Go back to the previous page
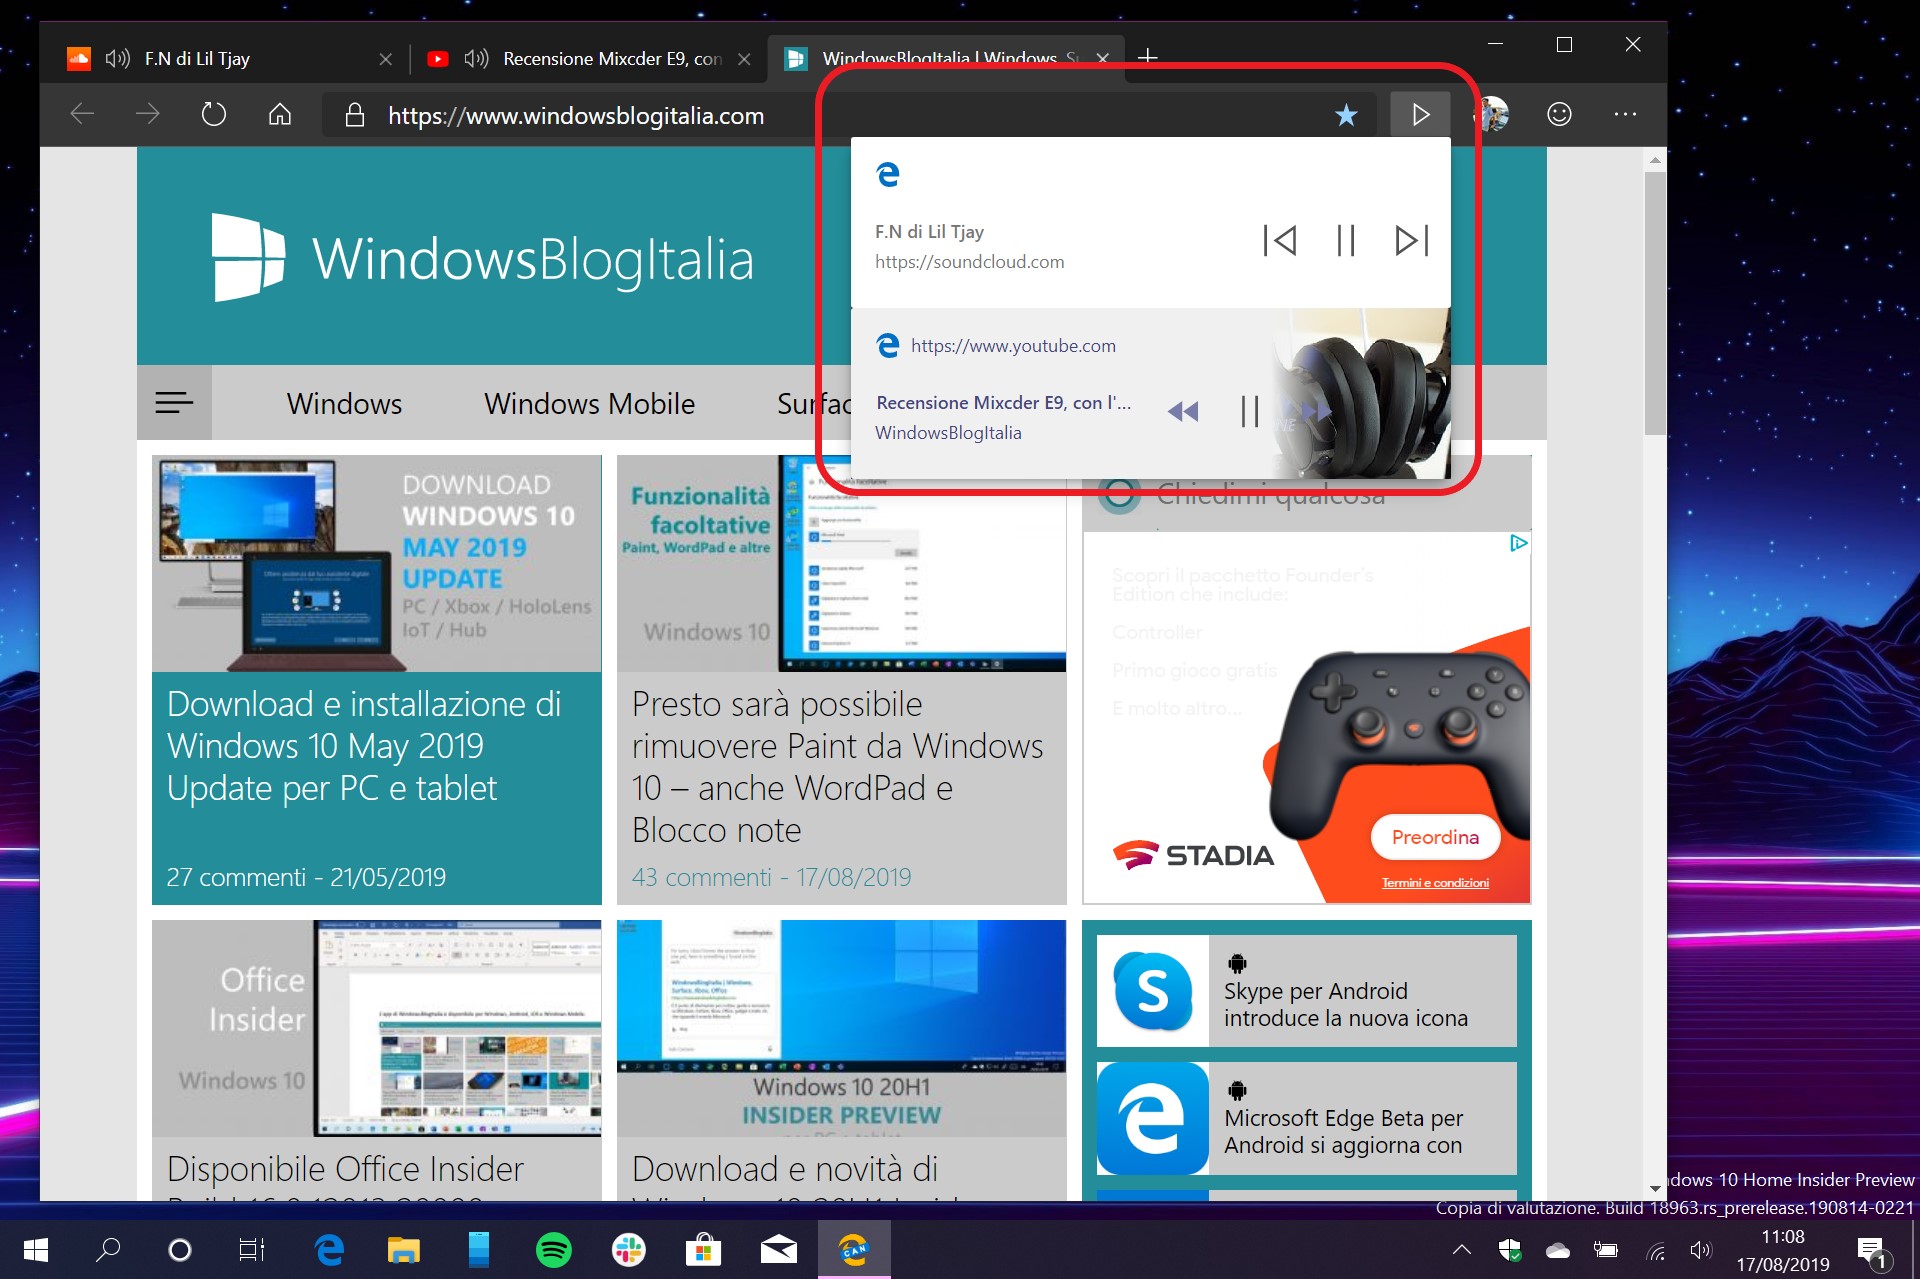The width and height of the screenshot is (1920, 1279). pyautogui.click(x=82, y=115)
